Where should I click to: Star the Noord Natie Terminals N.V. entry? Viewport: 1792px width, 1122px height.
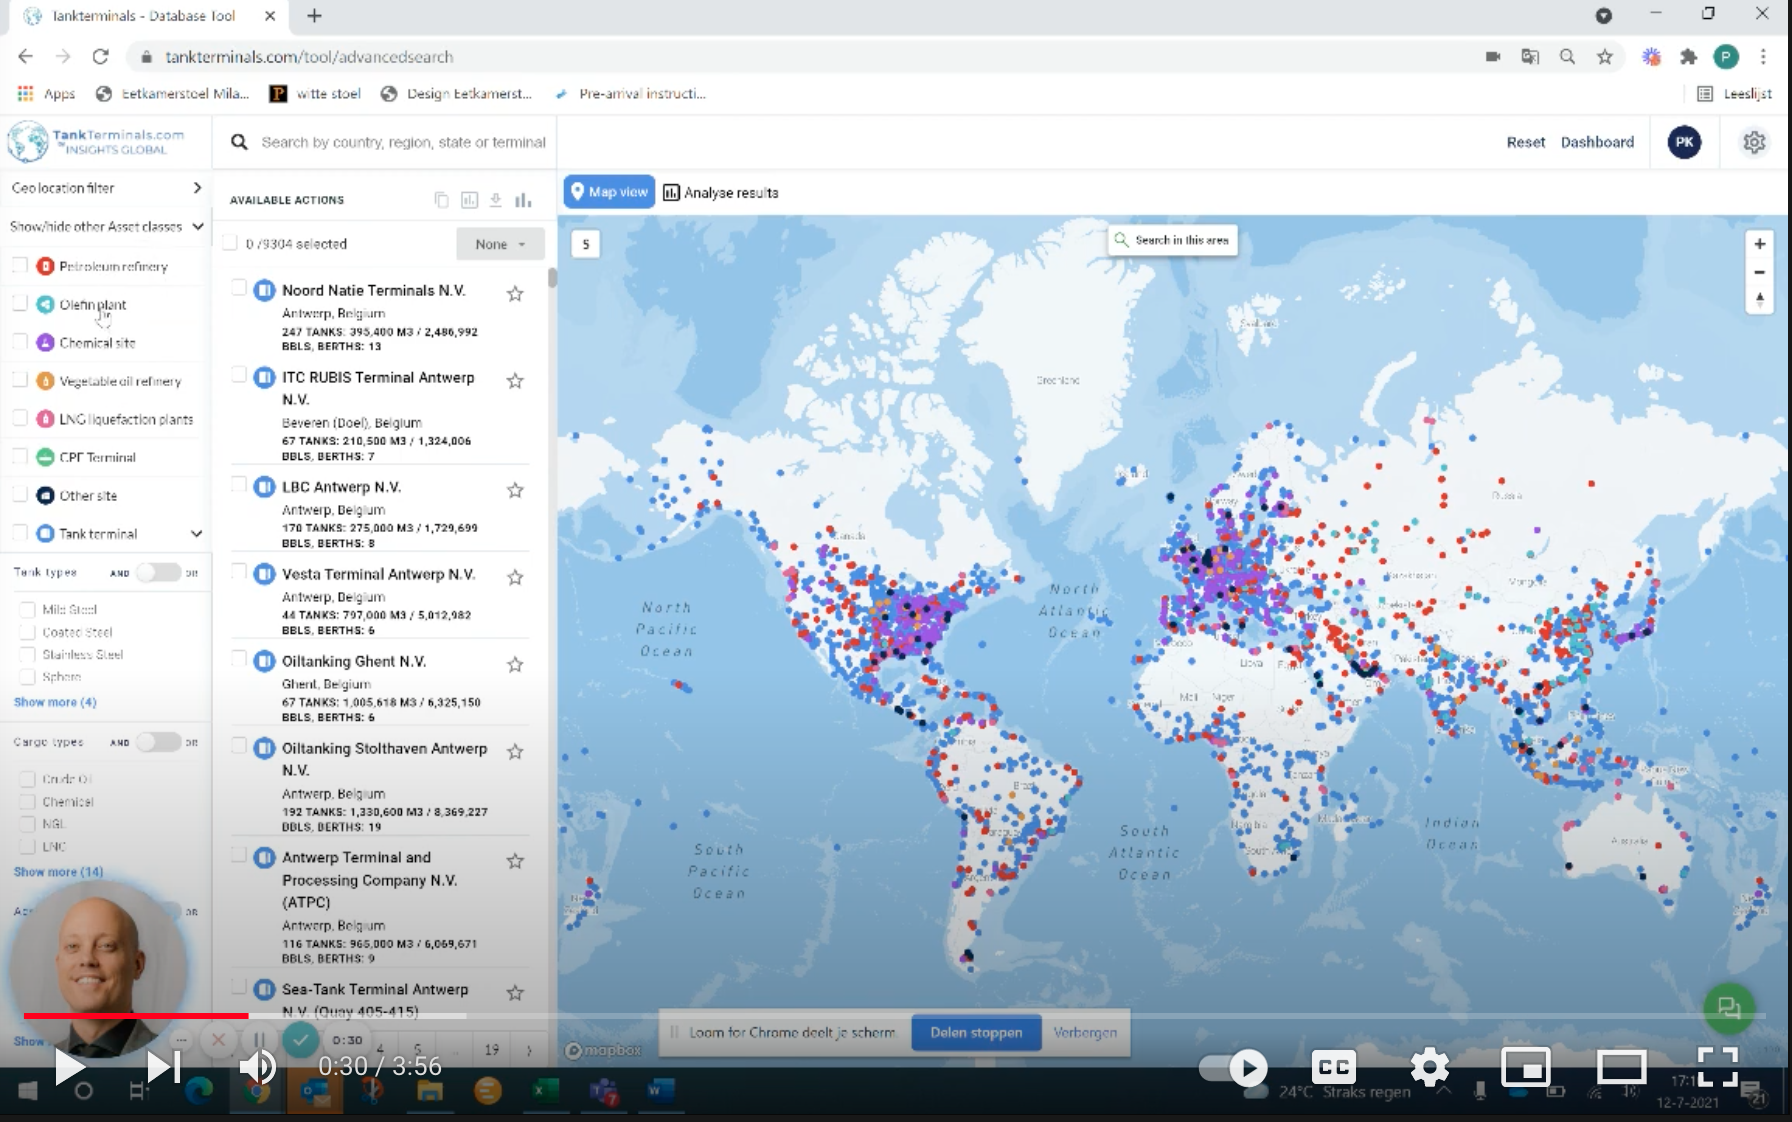pyautogui.click(x=515, y=293)
